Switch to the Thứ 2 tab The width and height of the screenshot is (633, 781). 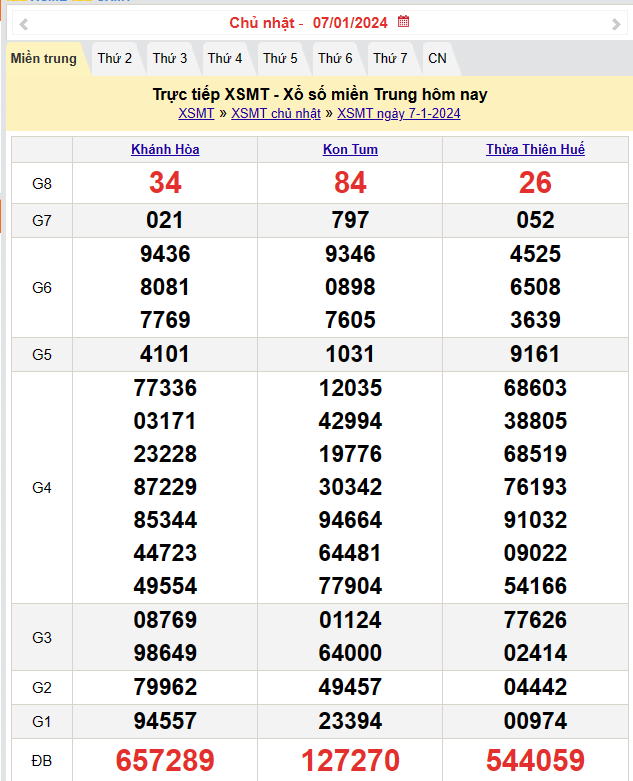[x=115, y=59]
